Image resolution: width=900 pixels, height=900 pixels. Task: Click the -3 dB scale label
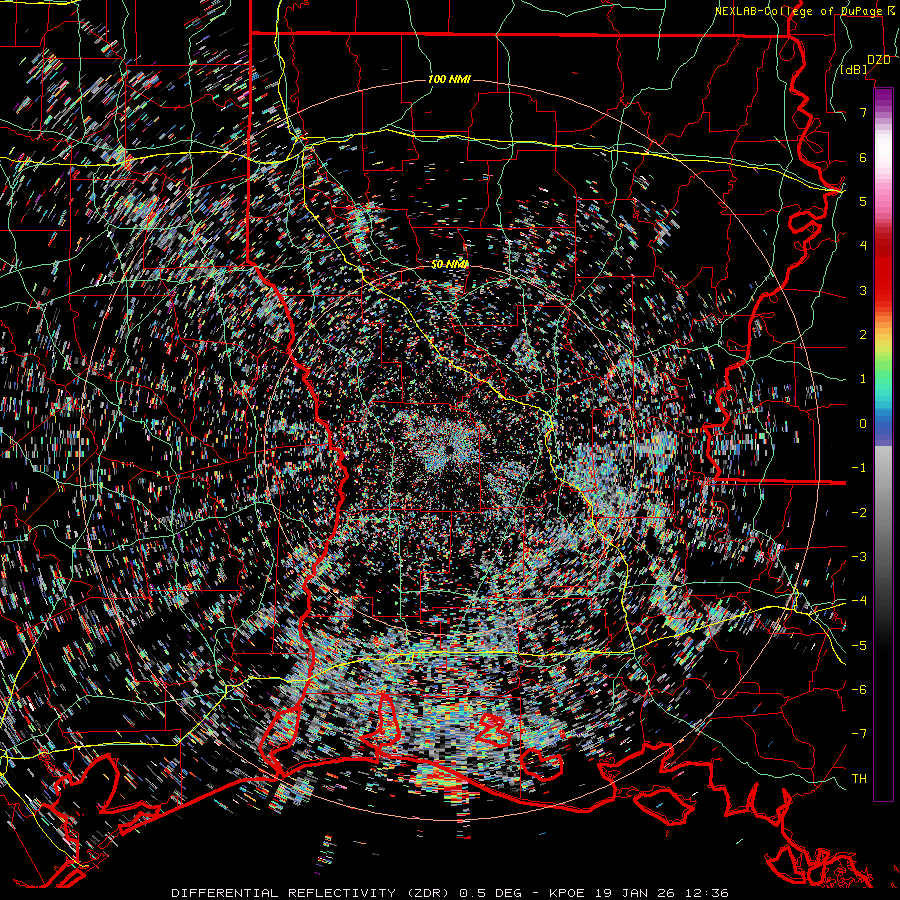pos(859,557)
